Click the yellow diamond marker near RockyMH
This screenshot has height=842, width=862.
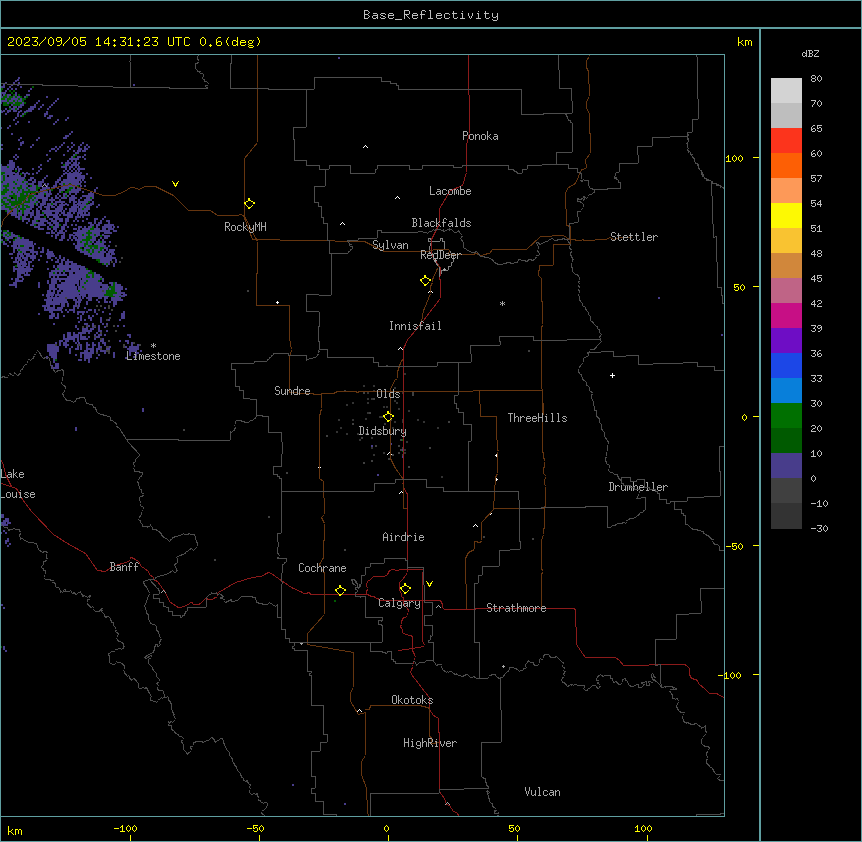(249, 204)
